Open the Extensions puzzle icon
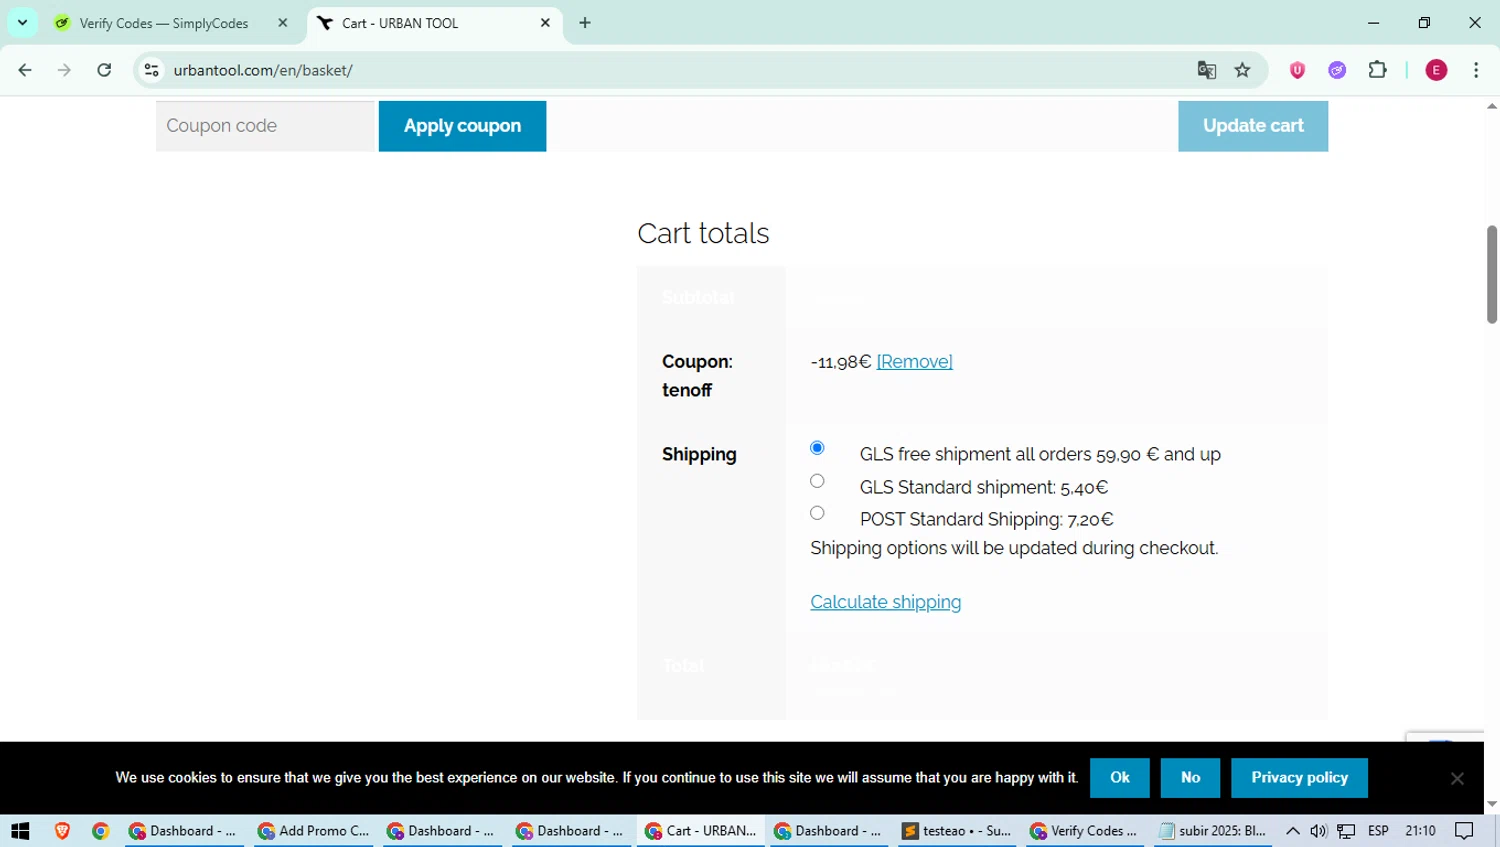 click(x=1378, y=70)
